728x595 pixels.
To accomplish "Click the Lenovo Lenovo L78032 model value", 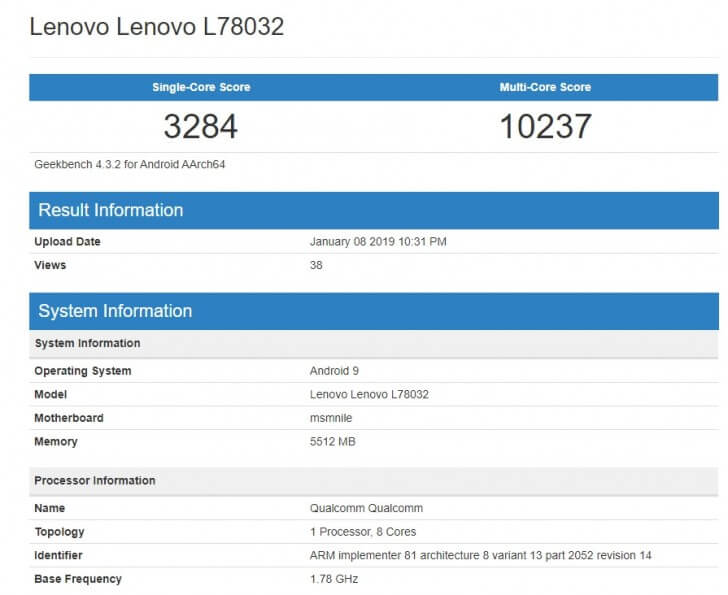I will click(369, 394).
